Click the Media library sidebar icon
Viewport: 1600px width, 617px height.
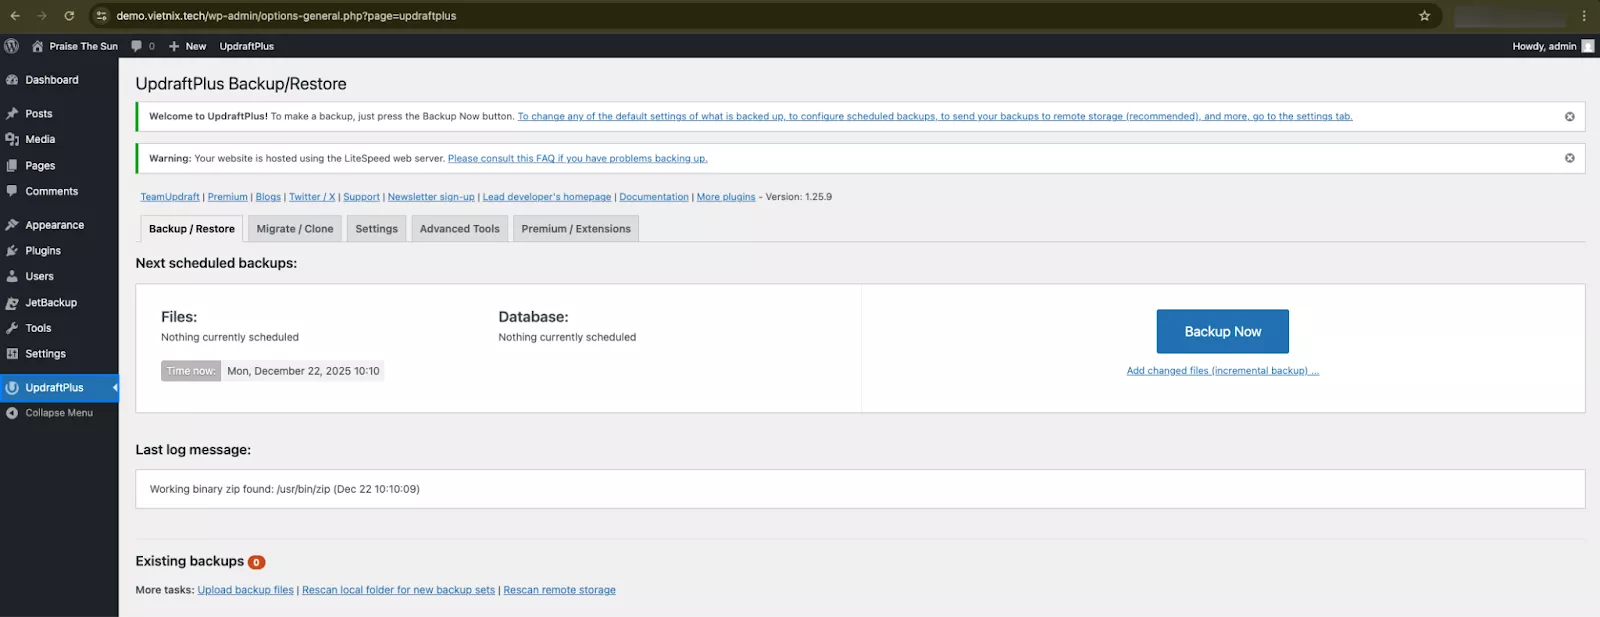pos(12,140)
